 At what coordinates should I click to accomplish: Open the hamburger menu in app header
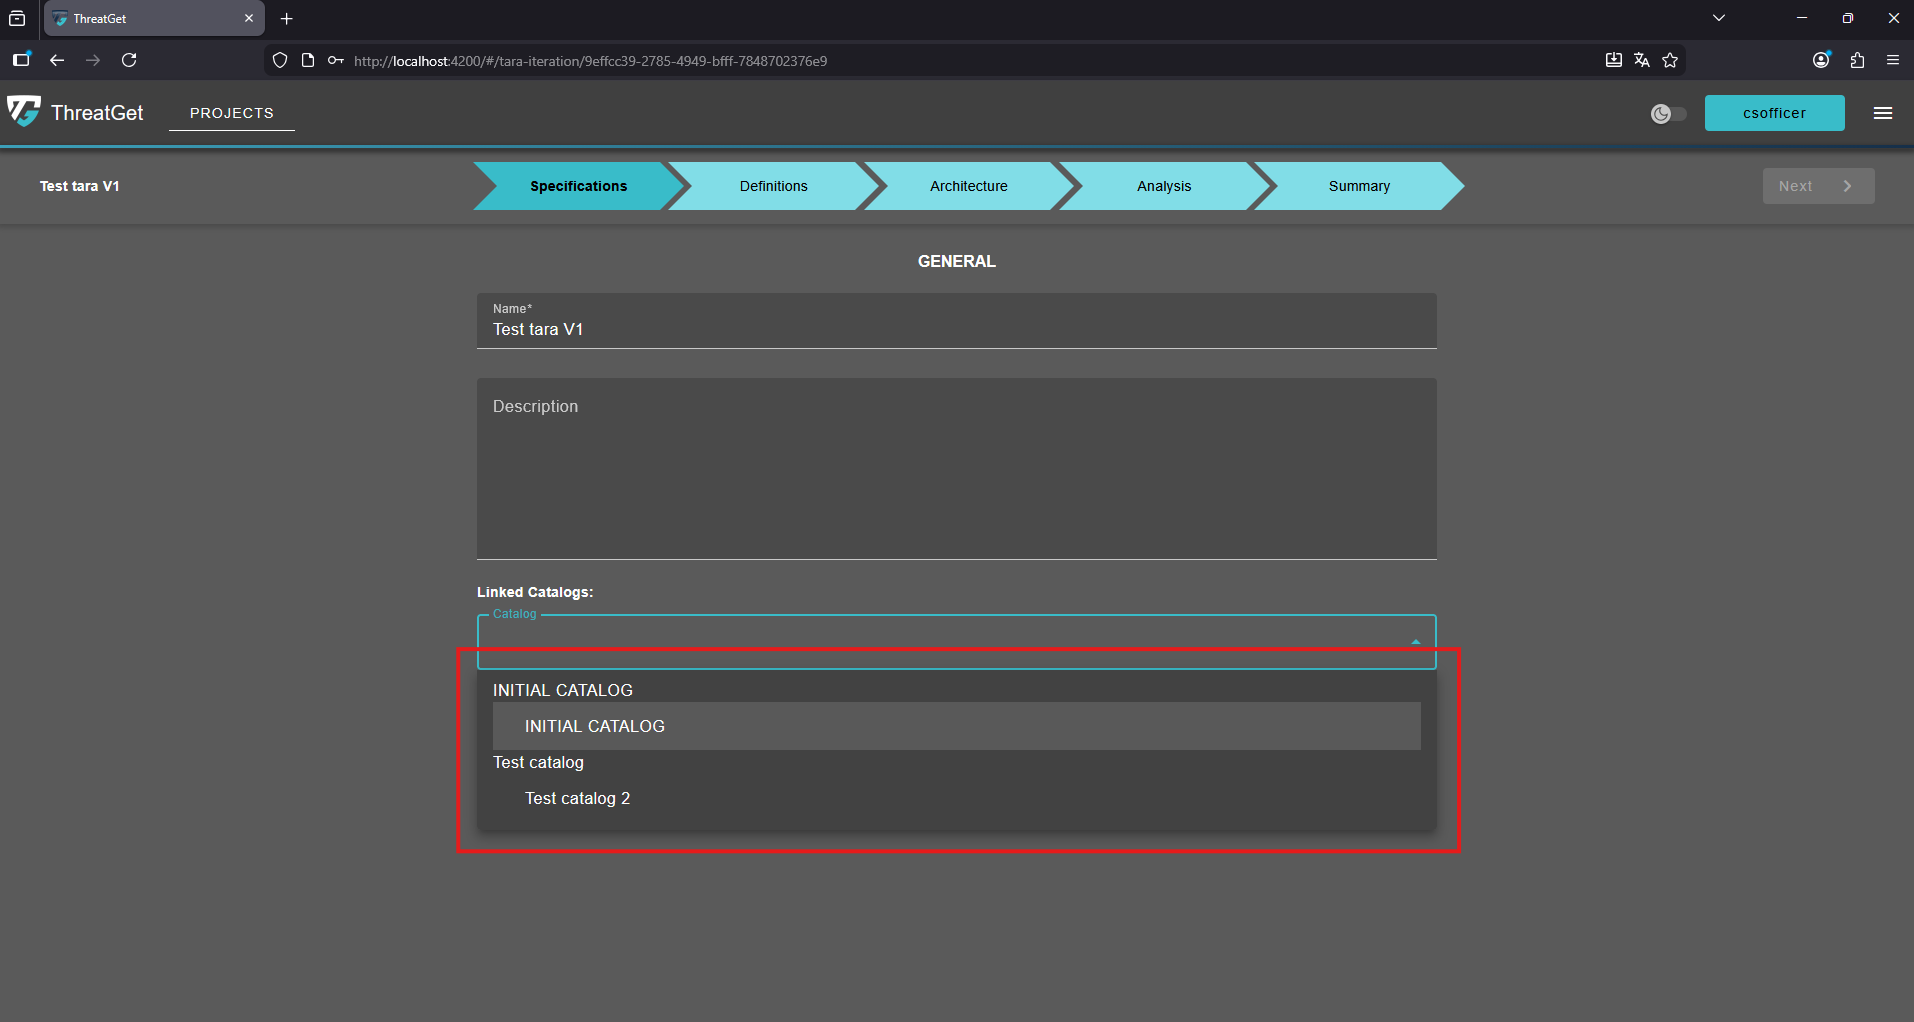tap(1882, 113)
